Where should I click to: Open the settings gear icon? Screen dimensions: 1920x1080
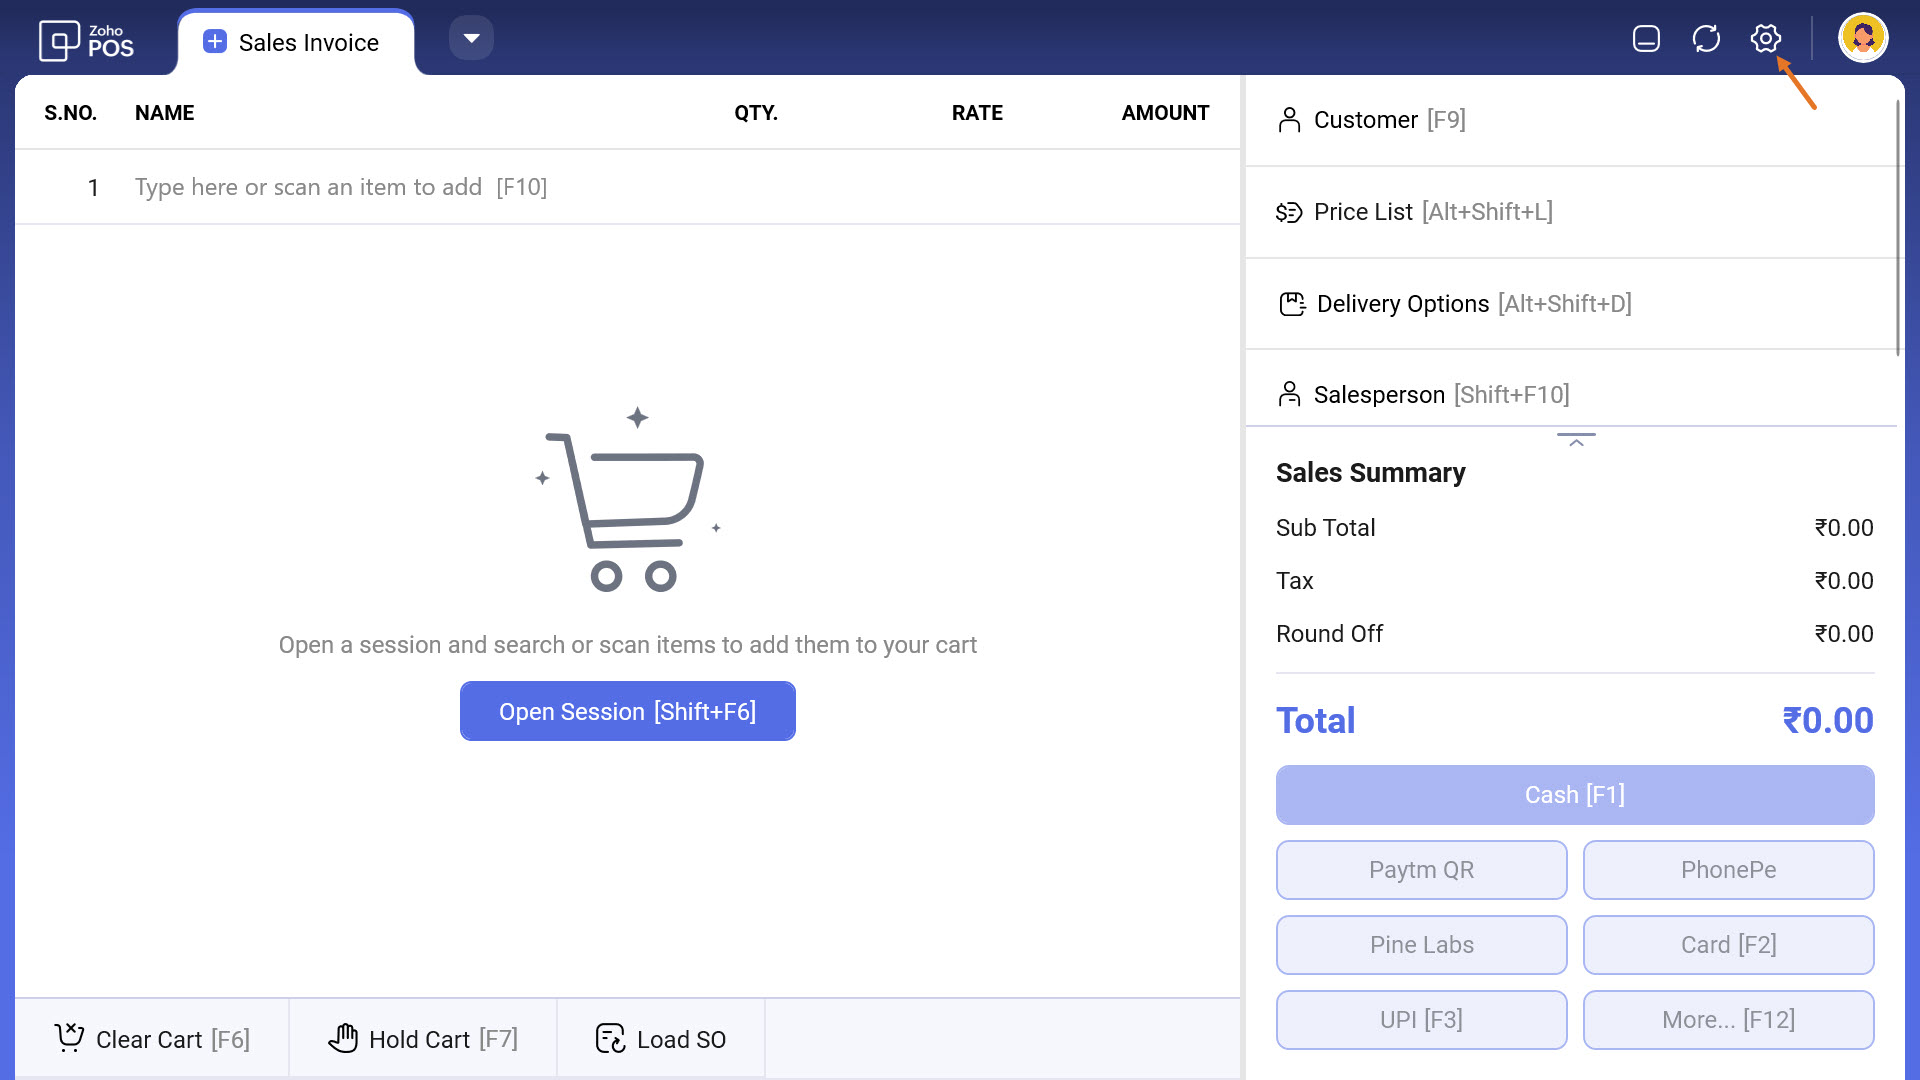1765,39
